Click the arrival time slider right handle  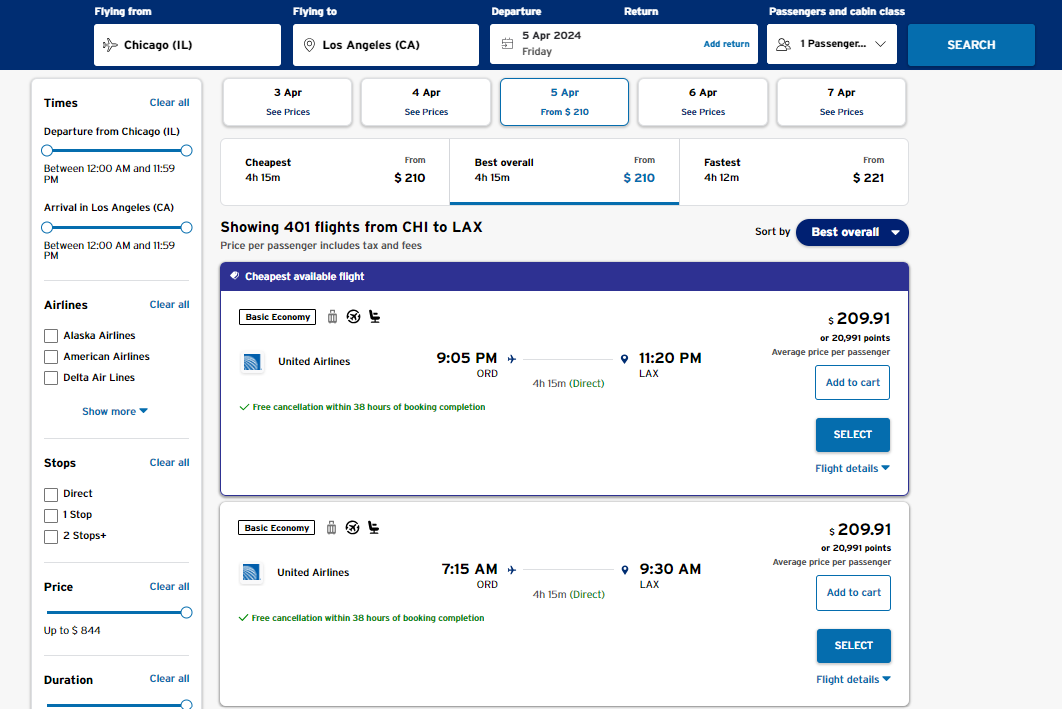pos(186,228)
